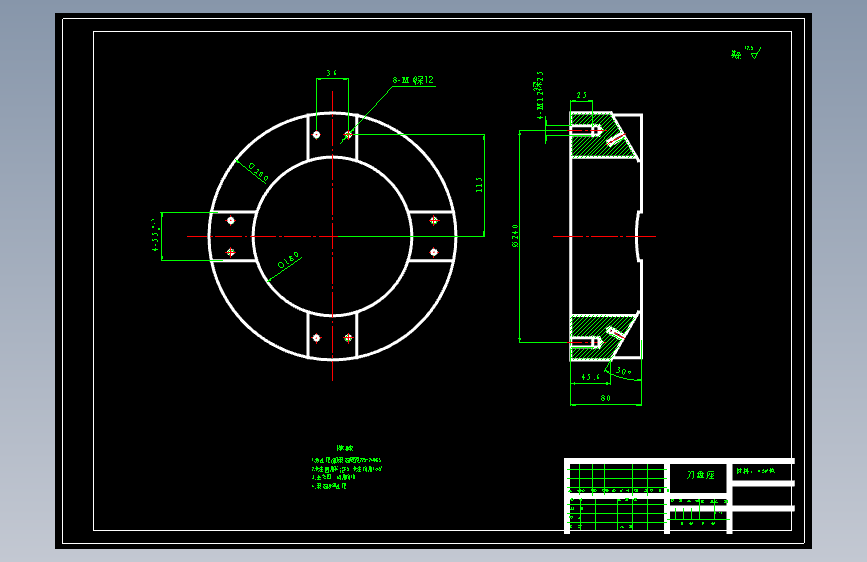Image resolution: width=867 pixels, height=562 pixels.
Task: Select the horizontal dimension above the top lug
Action: click(331, 73)
